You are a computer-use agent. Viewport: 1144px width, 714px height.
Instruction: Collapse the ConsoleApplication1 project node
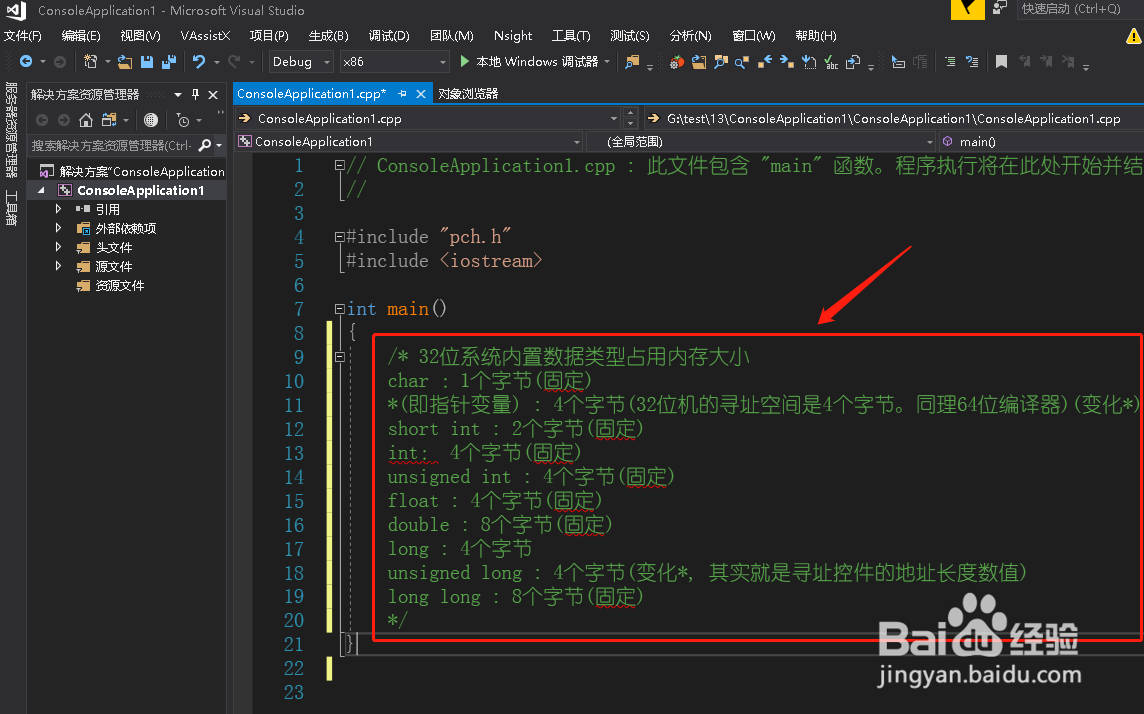click(42, 190)
